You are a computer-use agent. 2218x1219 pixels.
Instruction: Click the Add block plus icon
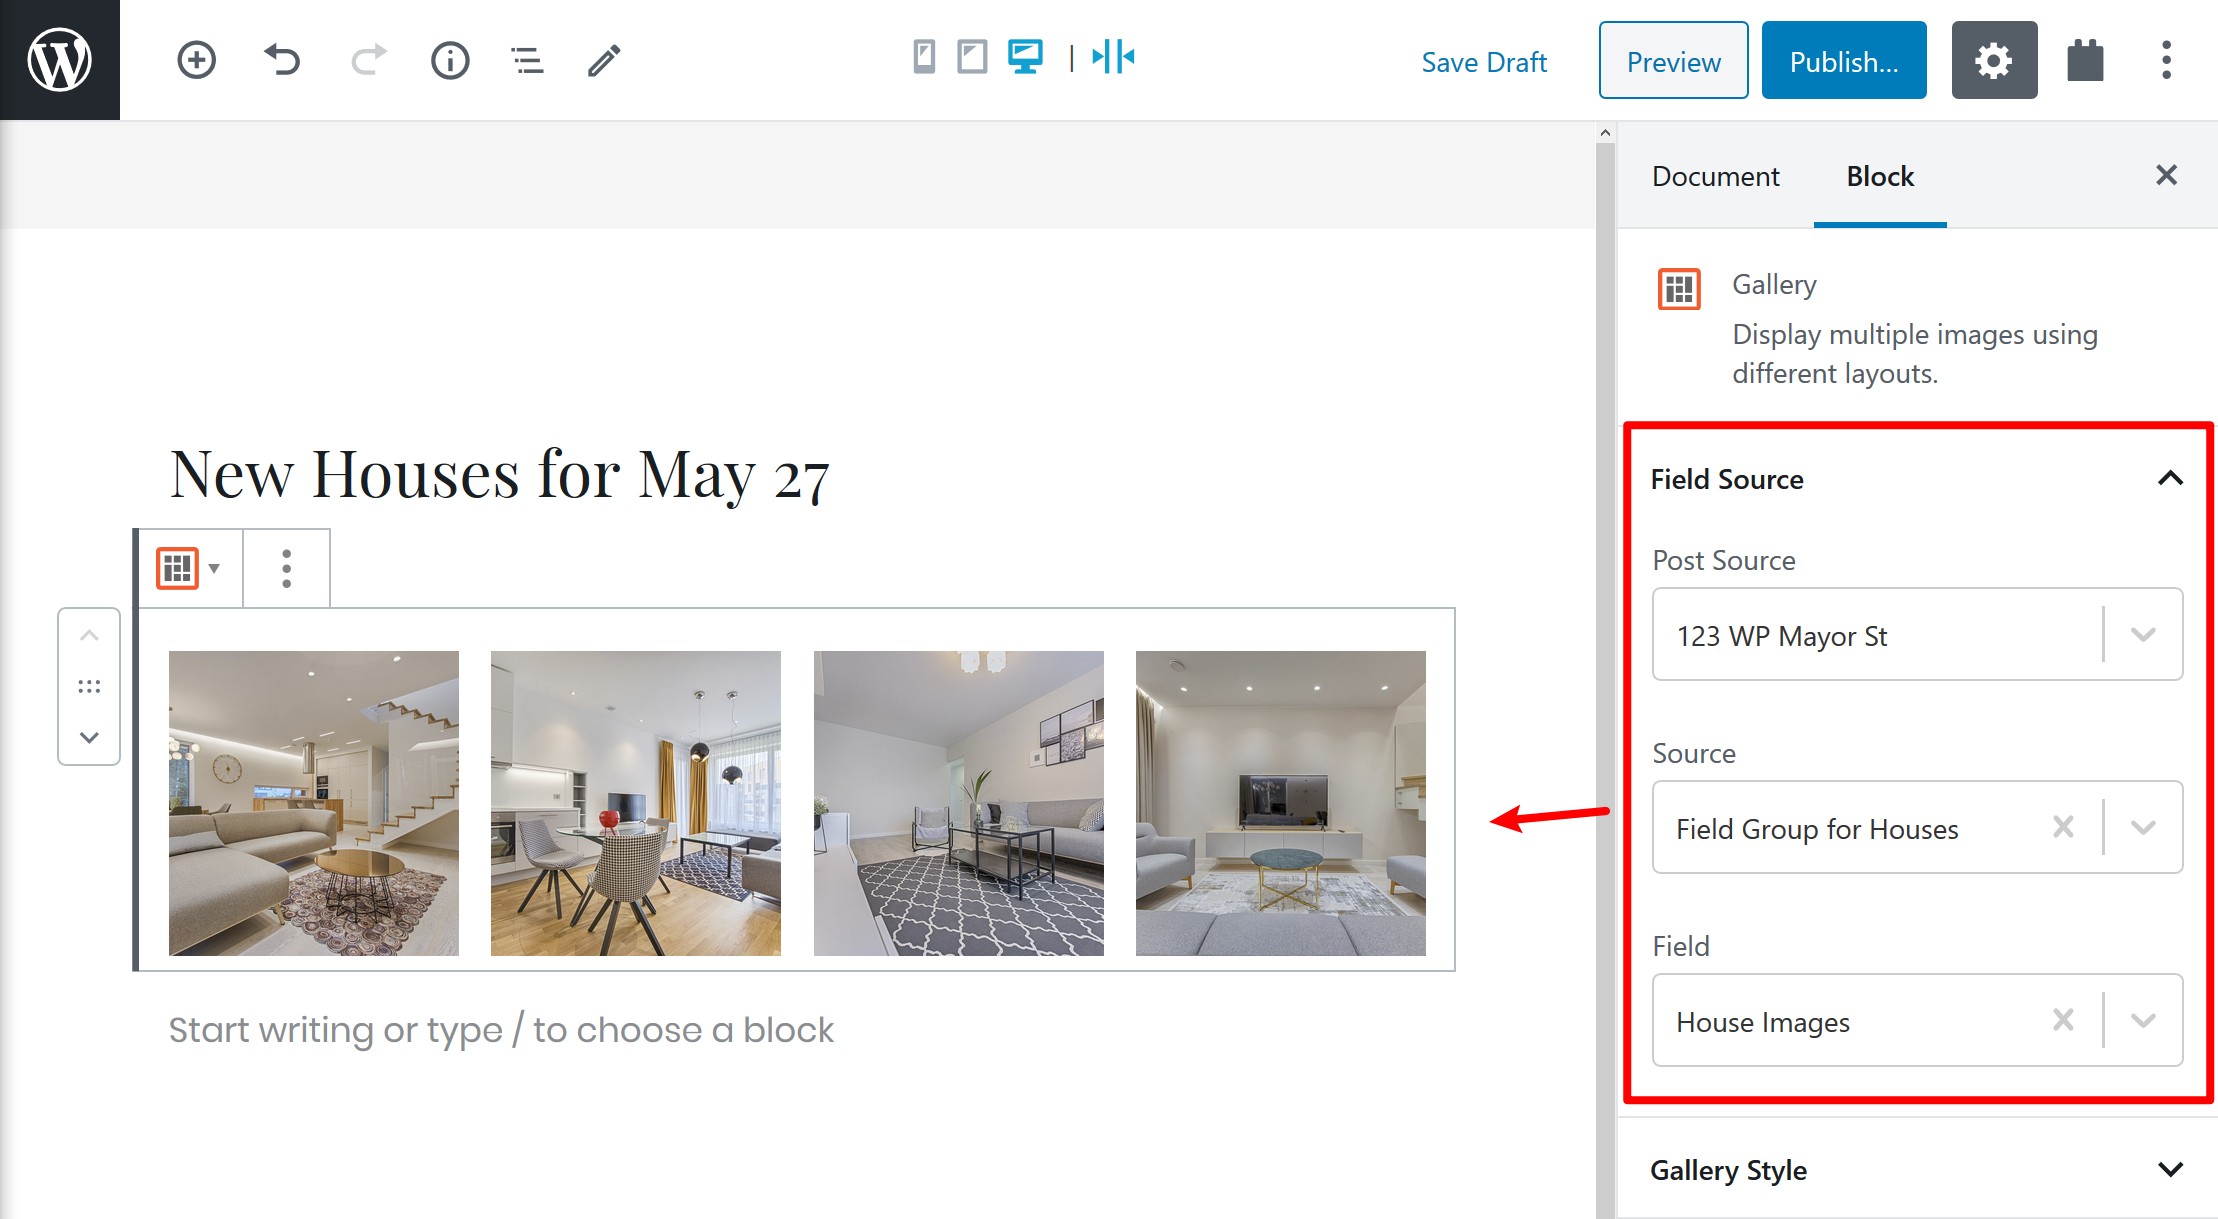(x=196, y=60)
